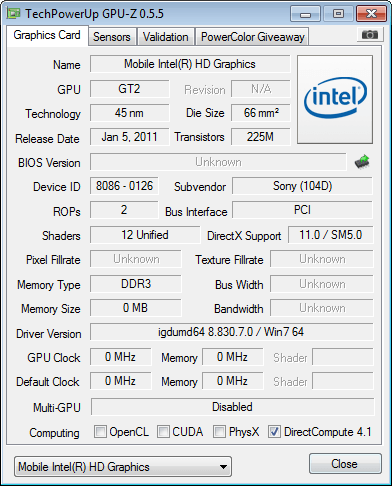Click the GPU Clock row Memory 0 MHz field
392x486 pixels.
233,357
